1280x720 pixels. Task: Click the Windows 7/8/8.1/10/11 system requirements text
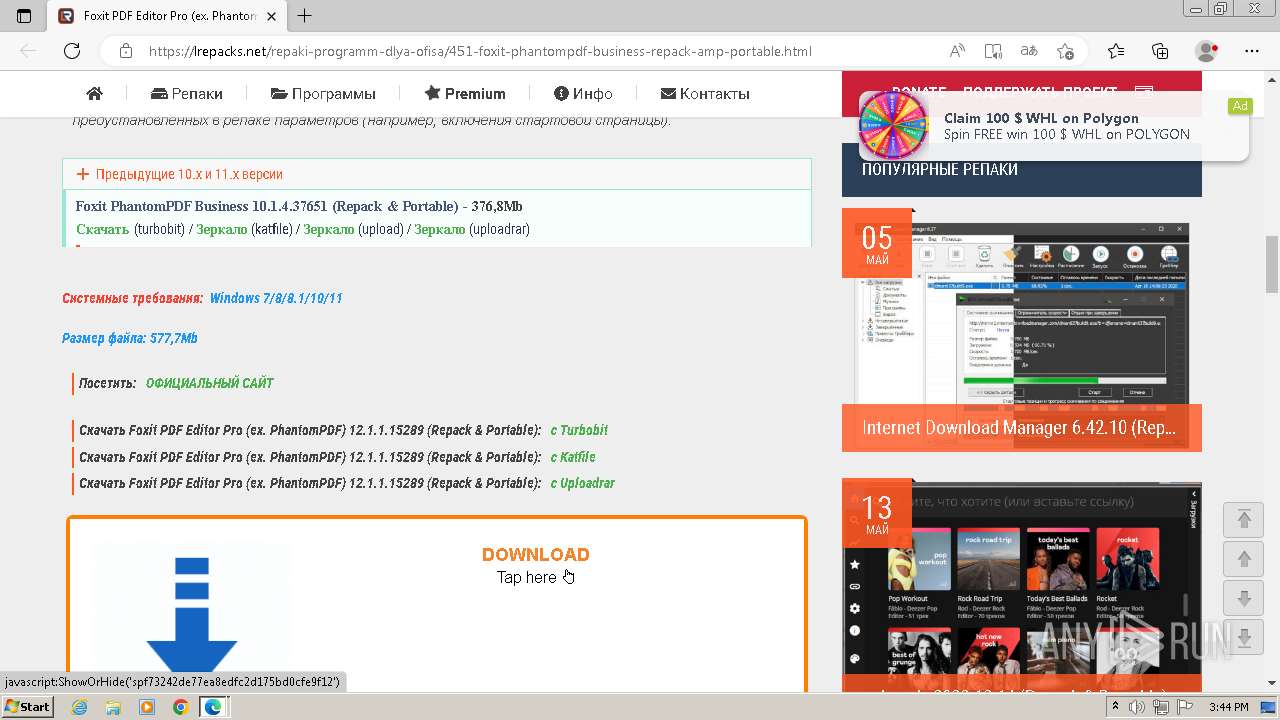tap(276, 298)
